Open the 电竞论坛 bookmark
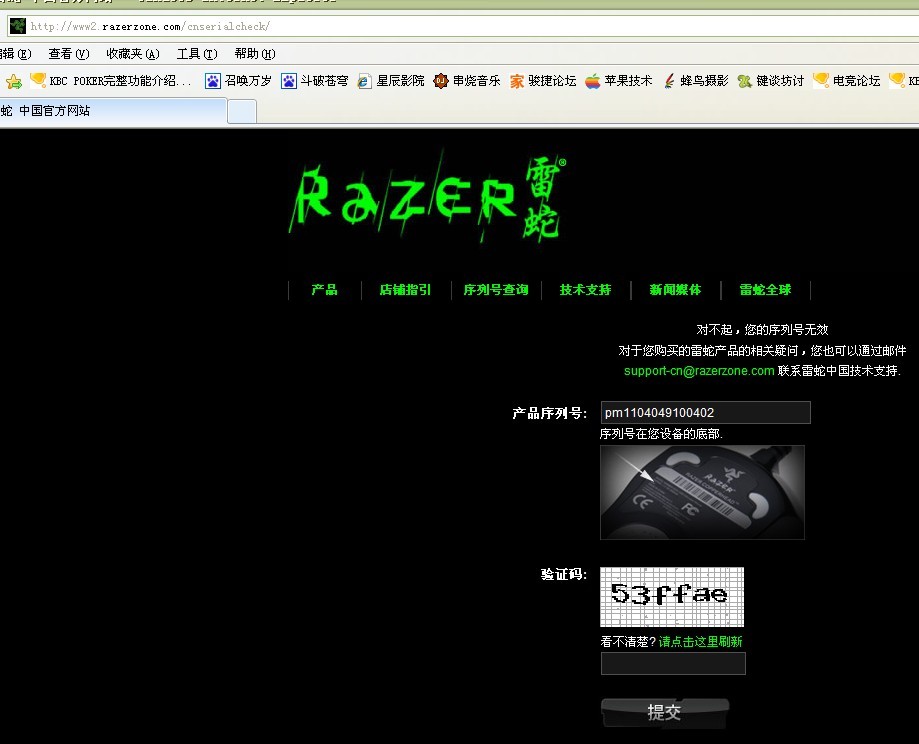The width and height of the screenshot is (919, 744). pyautogui.click(x=856, y=81)
